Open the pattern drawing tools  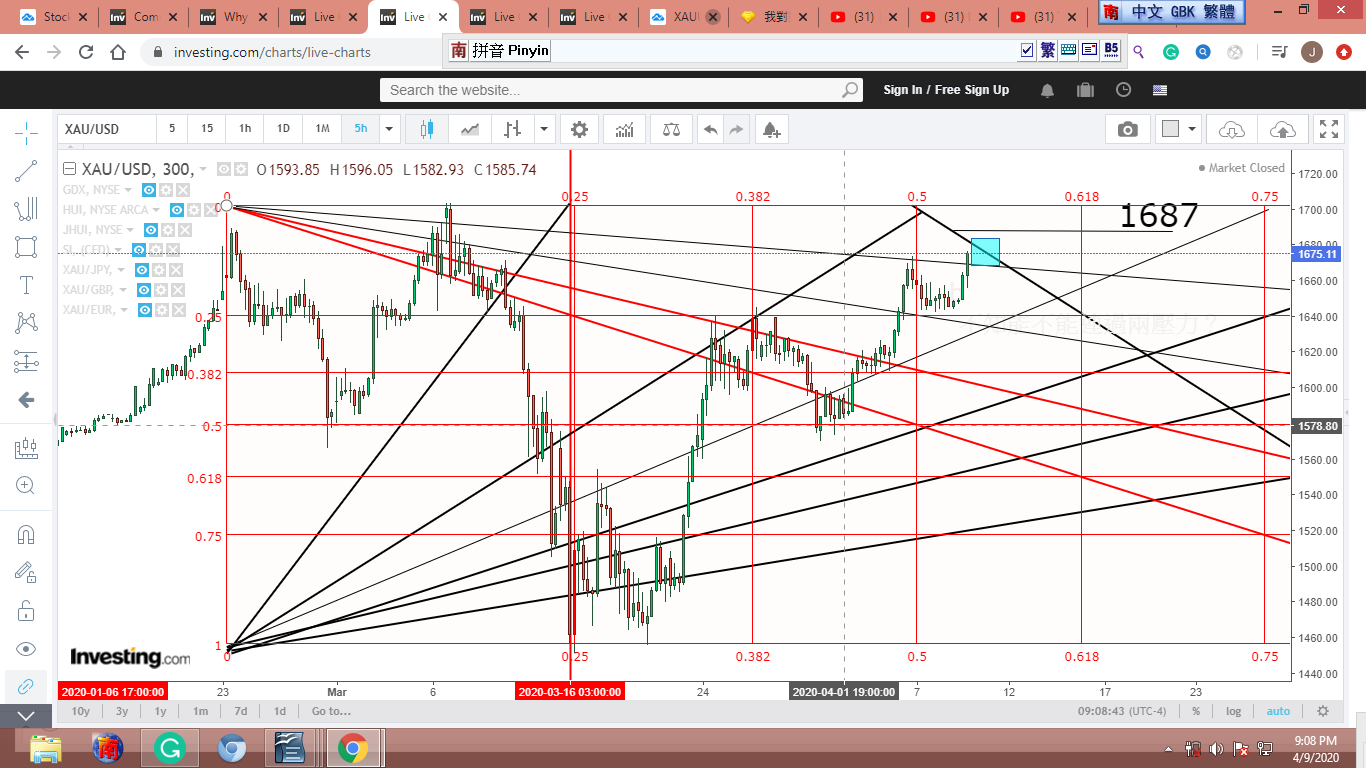coord(26,323)
